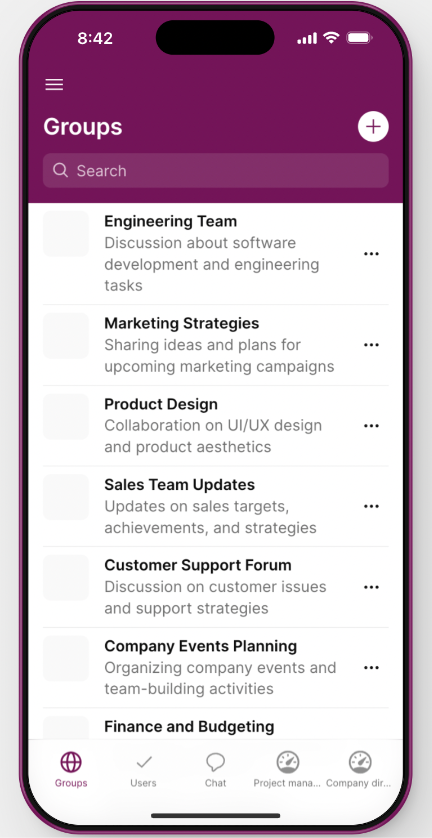Open the Chat bubble tab

point(215,770)
